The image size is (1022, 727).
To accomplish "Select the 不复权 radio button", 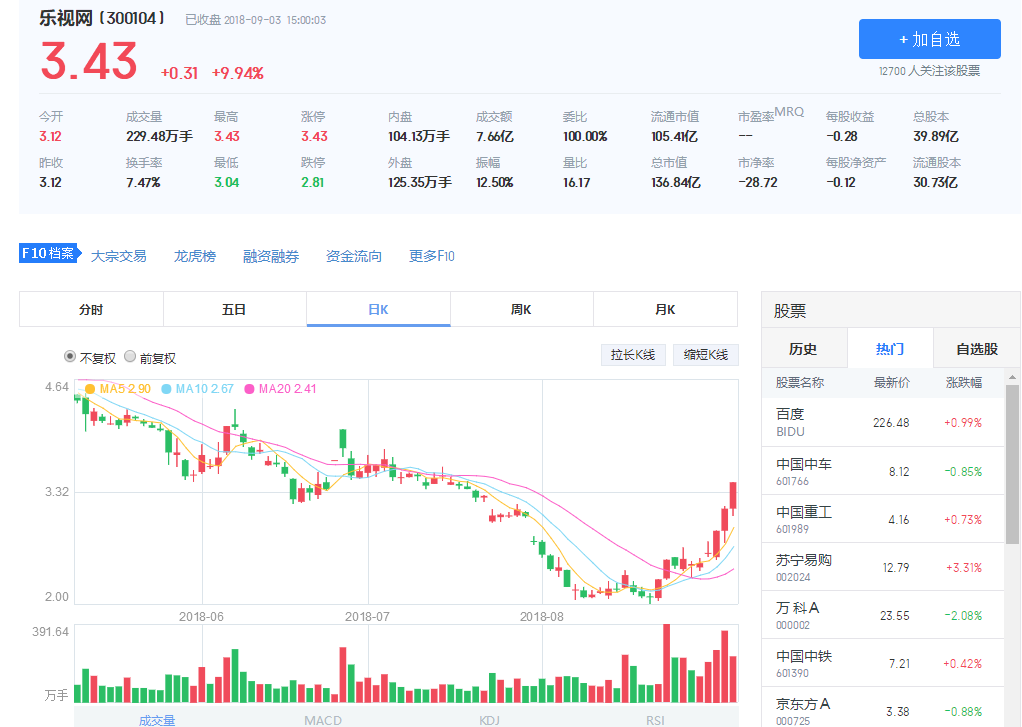I will tap(70, 357).
